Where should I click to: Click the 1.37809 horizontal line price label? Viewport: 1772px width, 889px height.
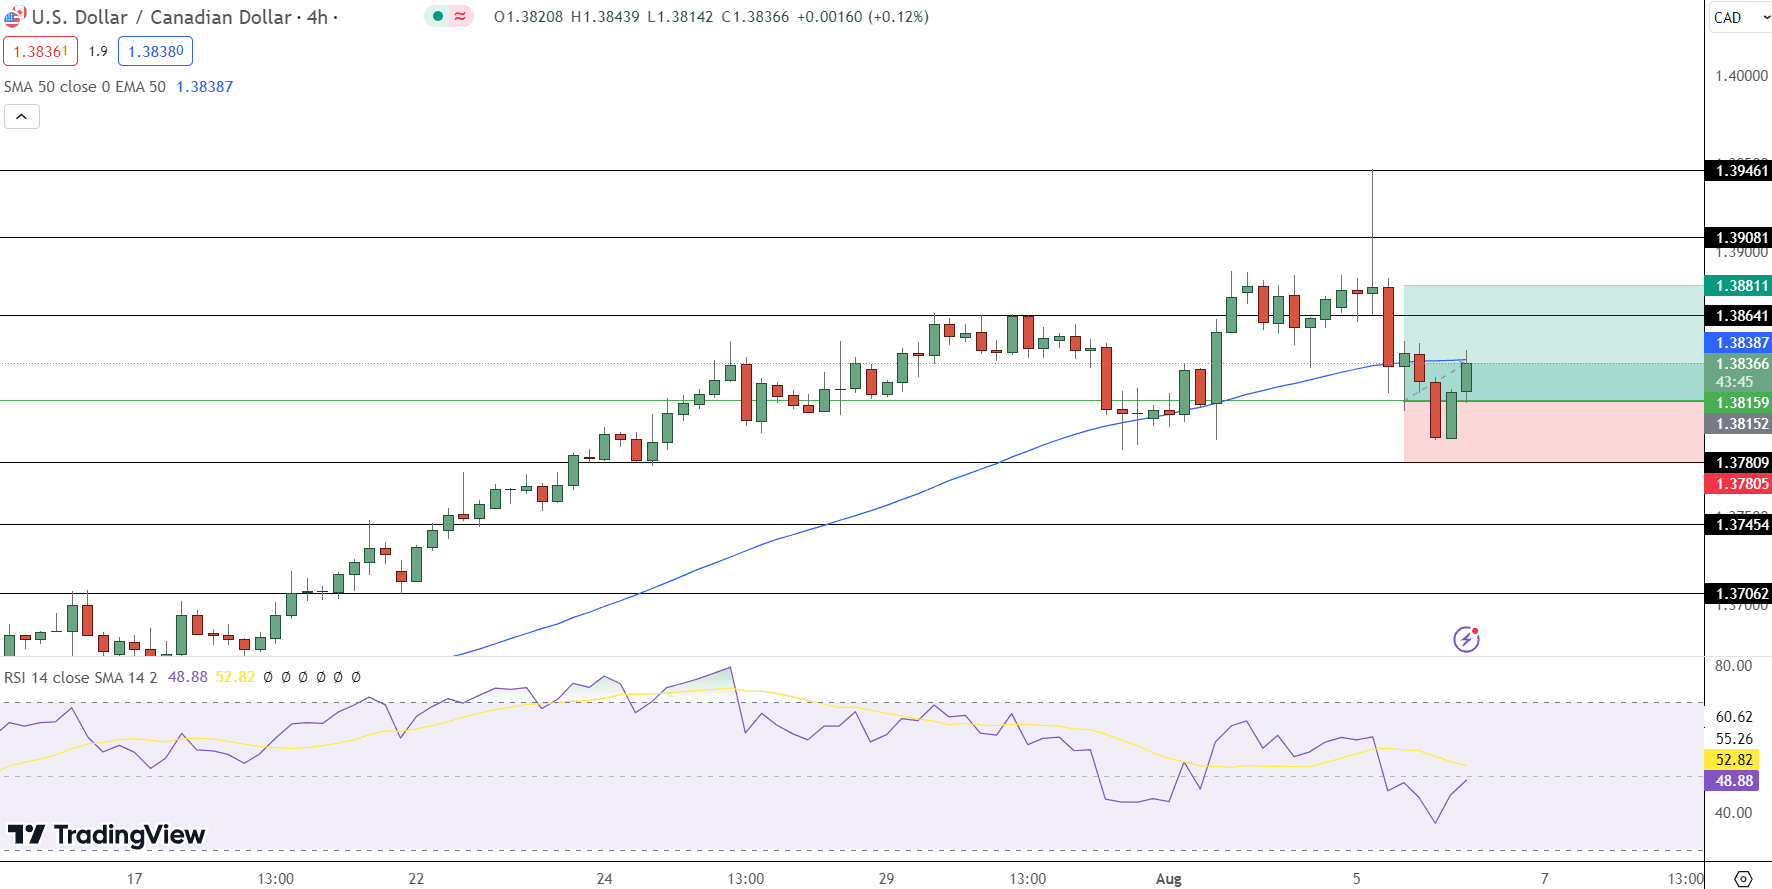(x=1738, y=463)
